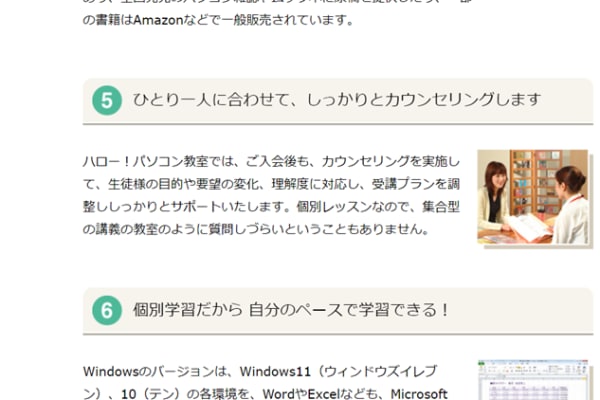600x400 pixels.
Task: Click line starting '整ししっかりとサポートいたします'
Action: pos(271,207)
